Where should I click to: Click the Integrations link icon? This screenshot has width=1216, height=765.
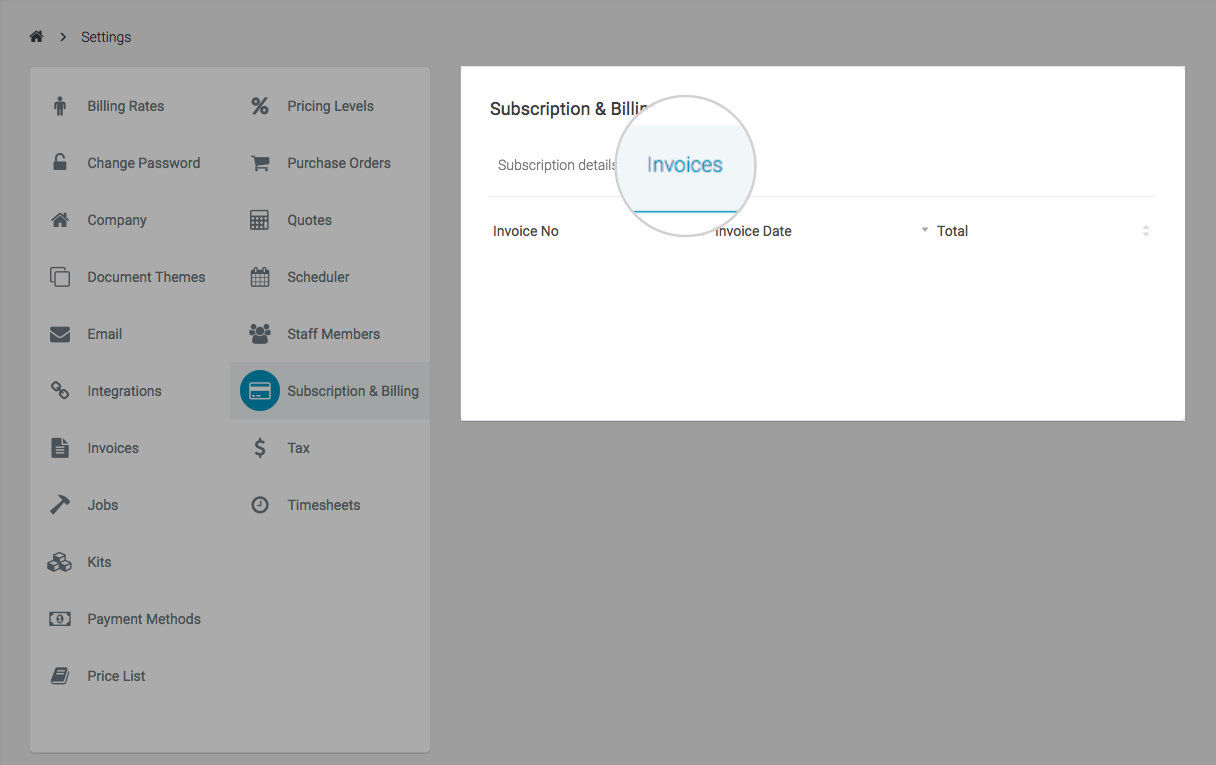60,391
